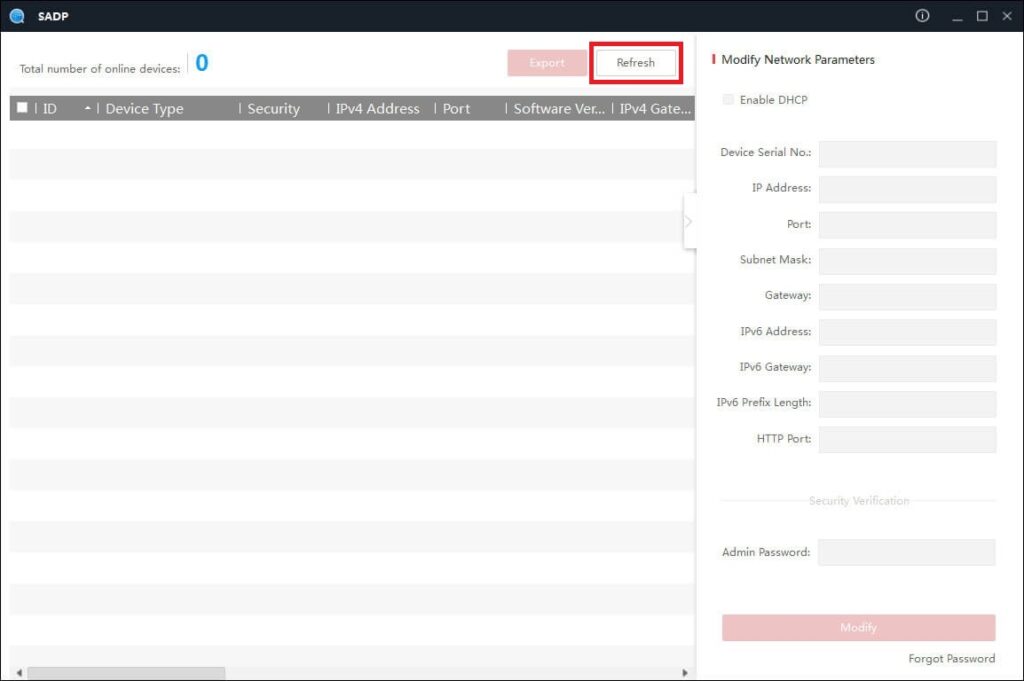Image resolution: width=1024 pixels, height=681 pixels.
Task: Select the Subnet Mask input box
Action: 907,261
